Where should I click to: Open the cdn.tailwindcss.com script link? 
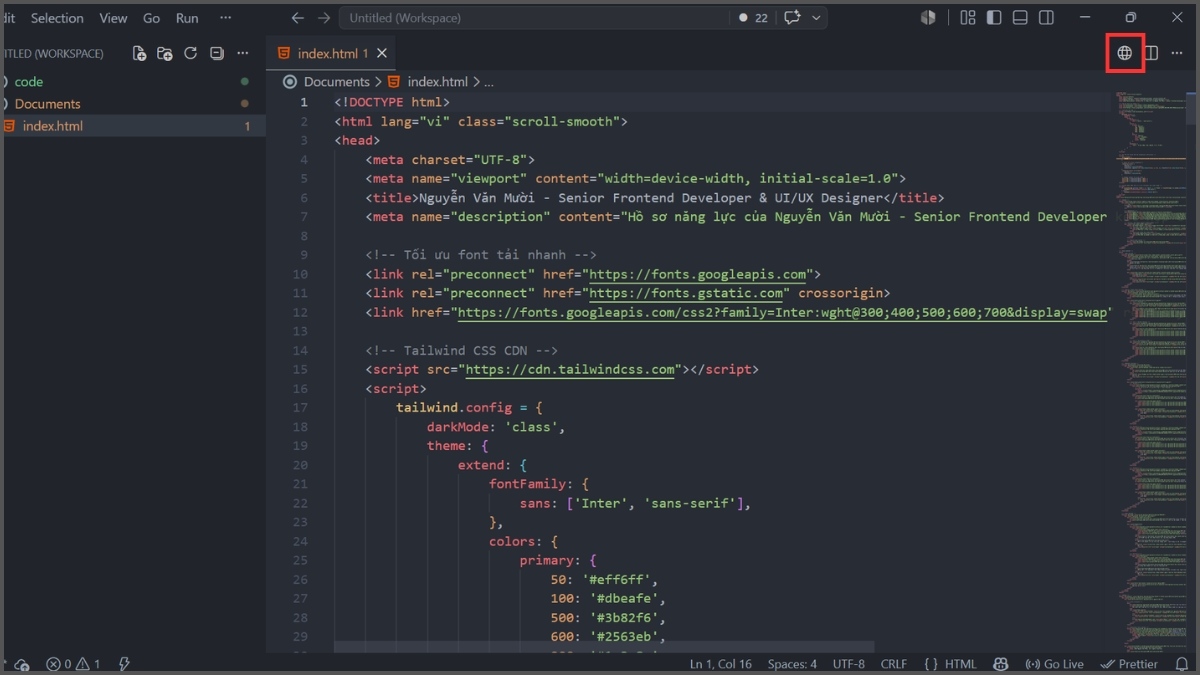(x=570, y=369)
